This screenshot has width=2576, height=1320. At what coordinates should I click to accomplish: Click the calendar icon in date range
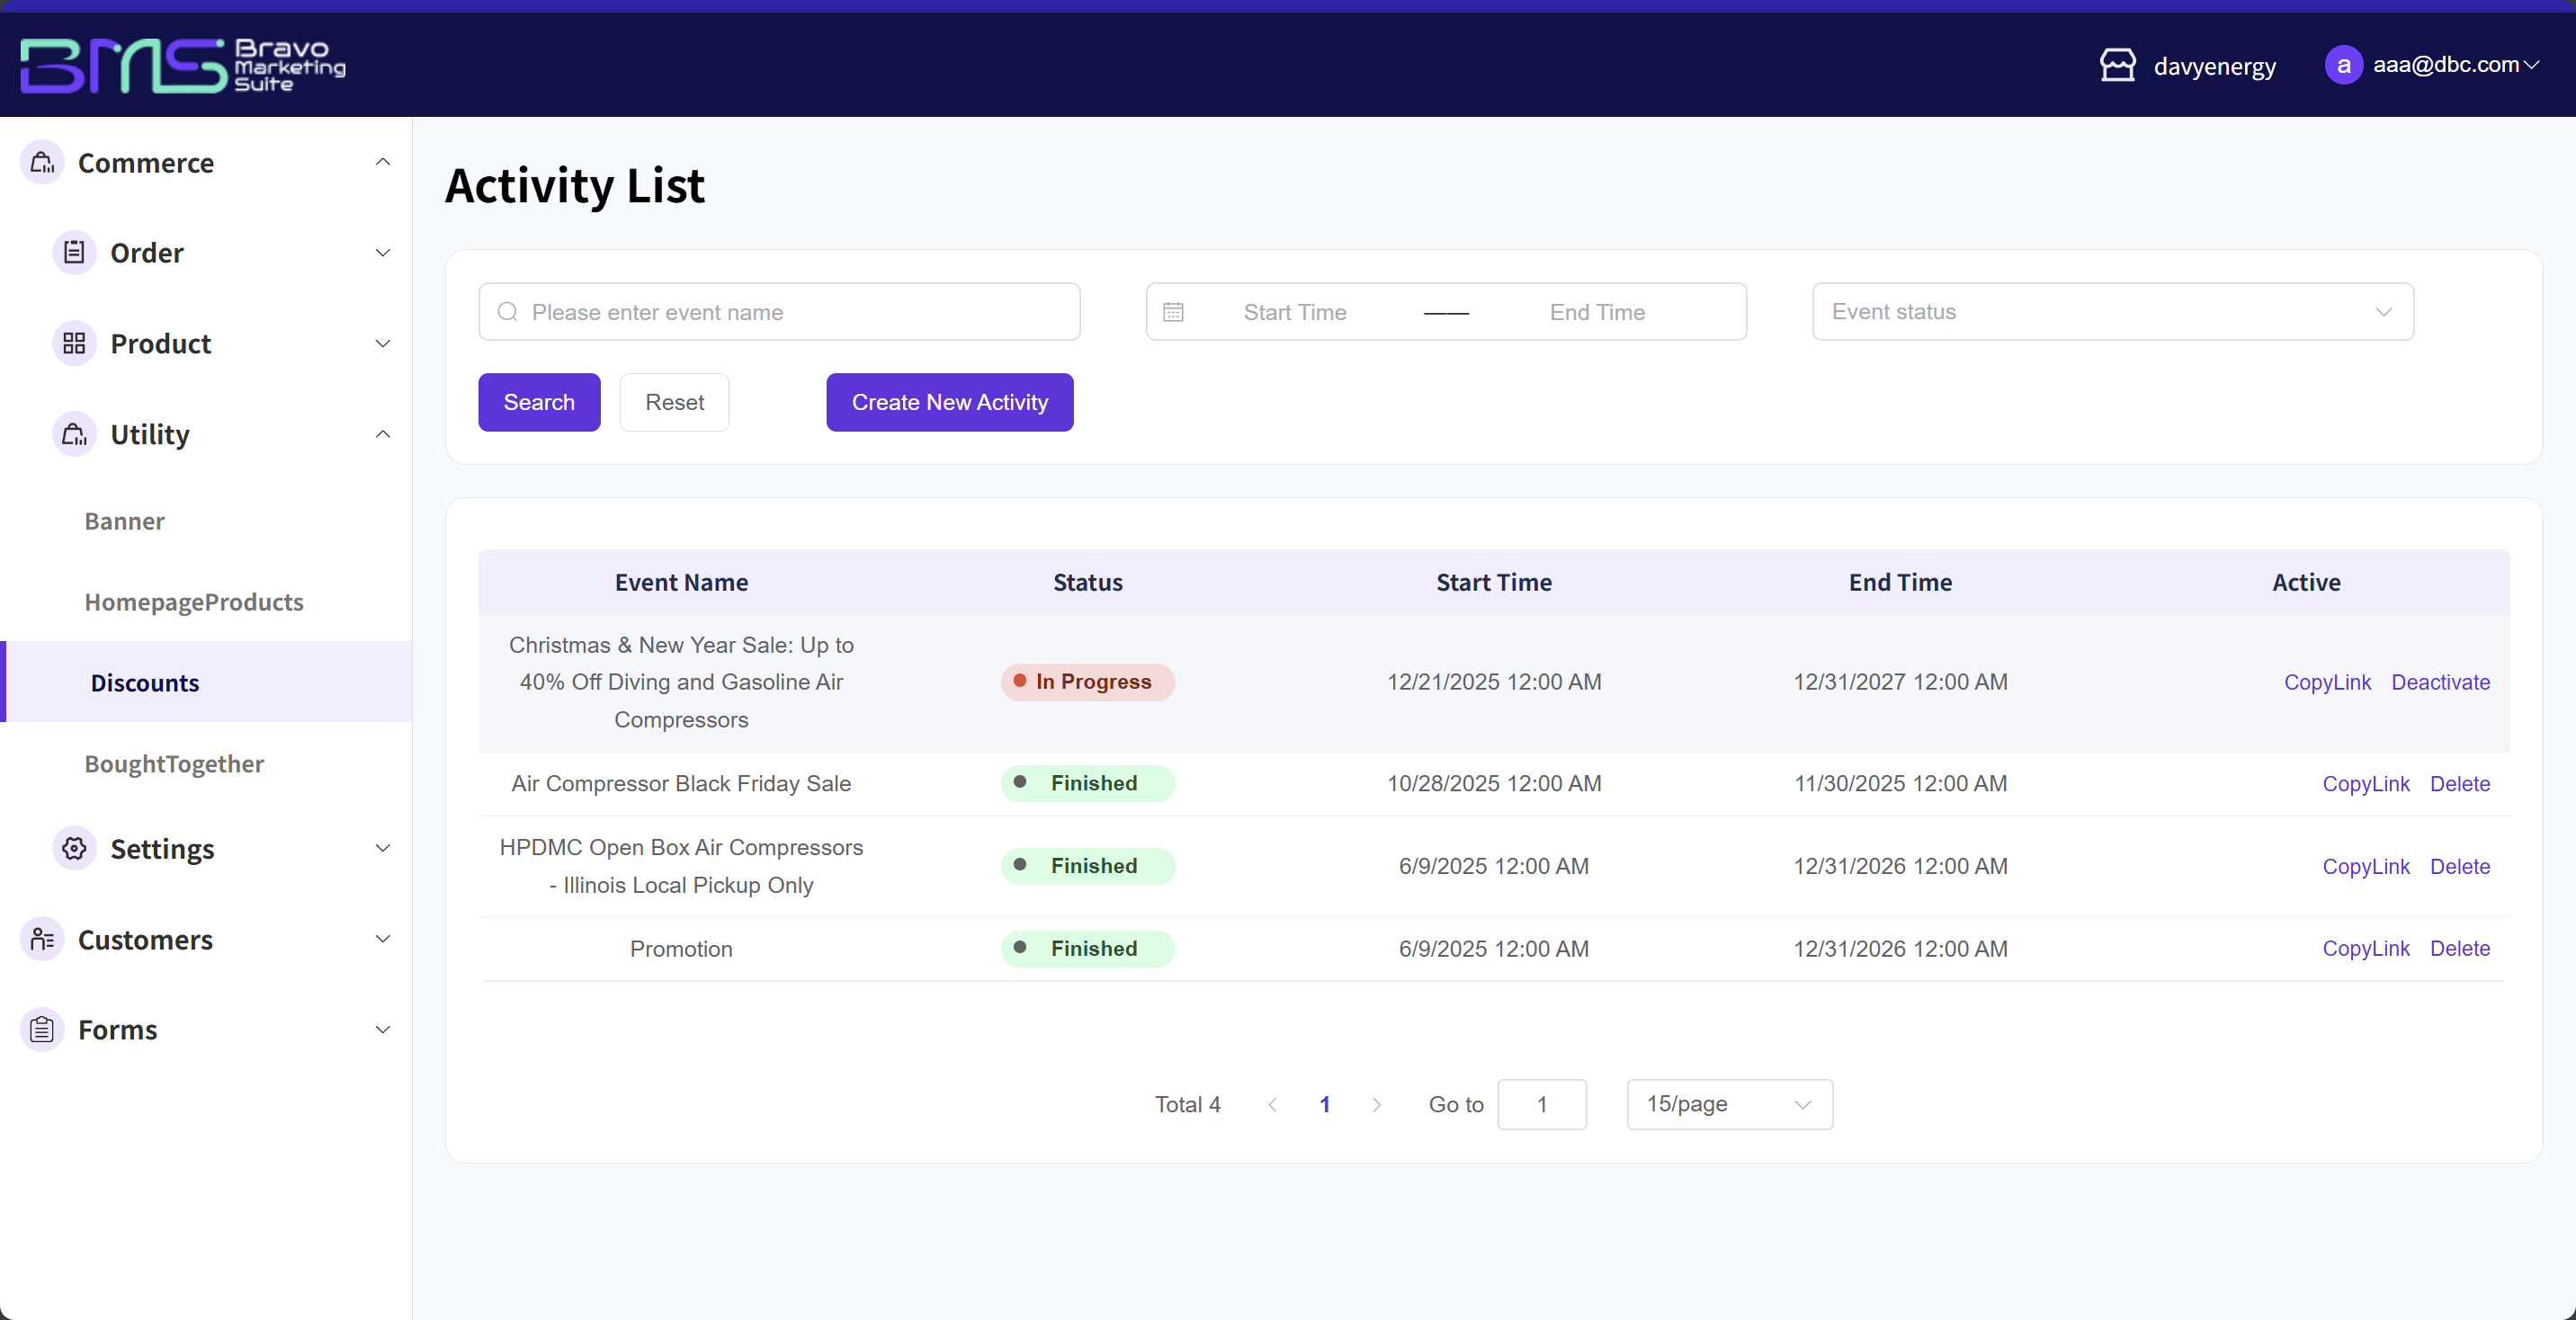(1173, 312)
